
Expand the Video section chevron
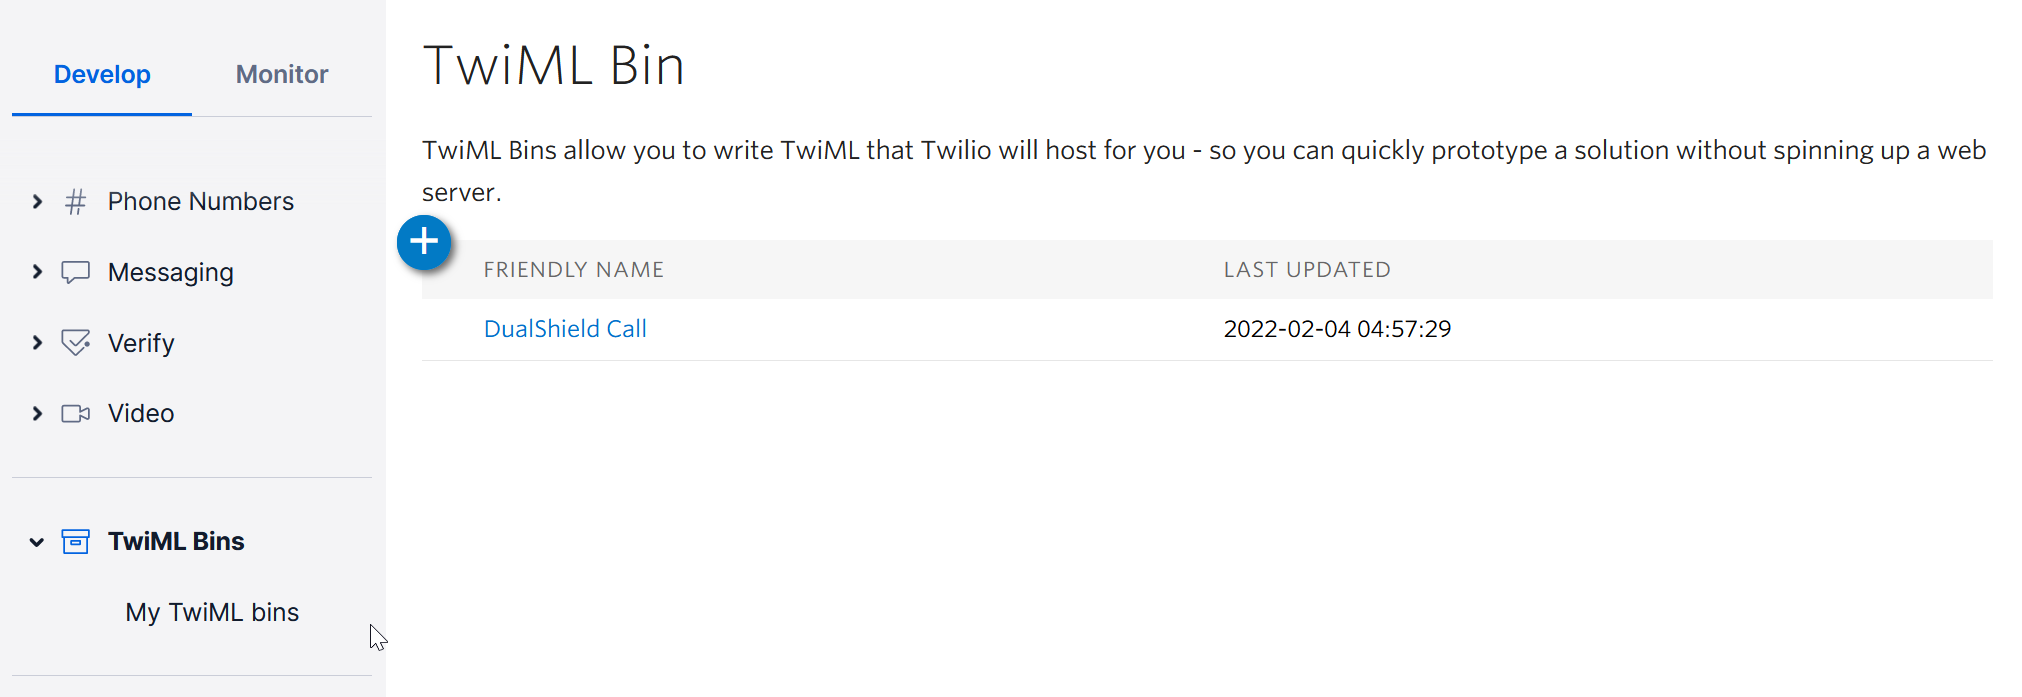click(37, 413)
